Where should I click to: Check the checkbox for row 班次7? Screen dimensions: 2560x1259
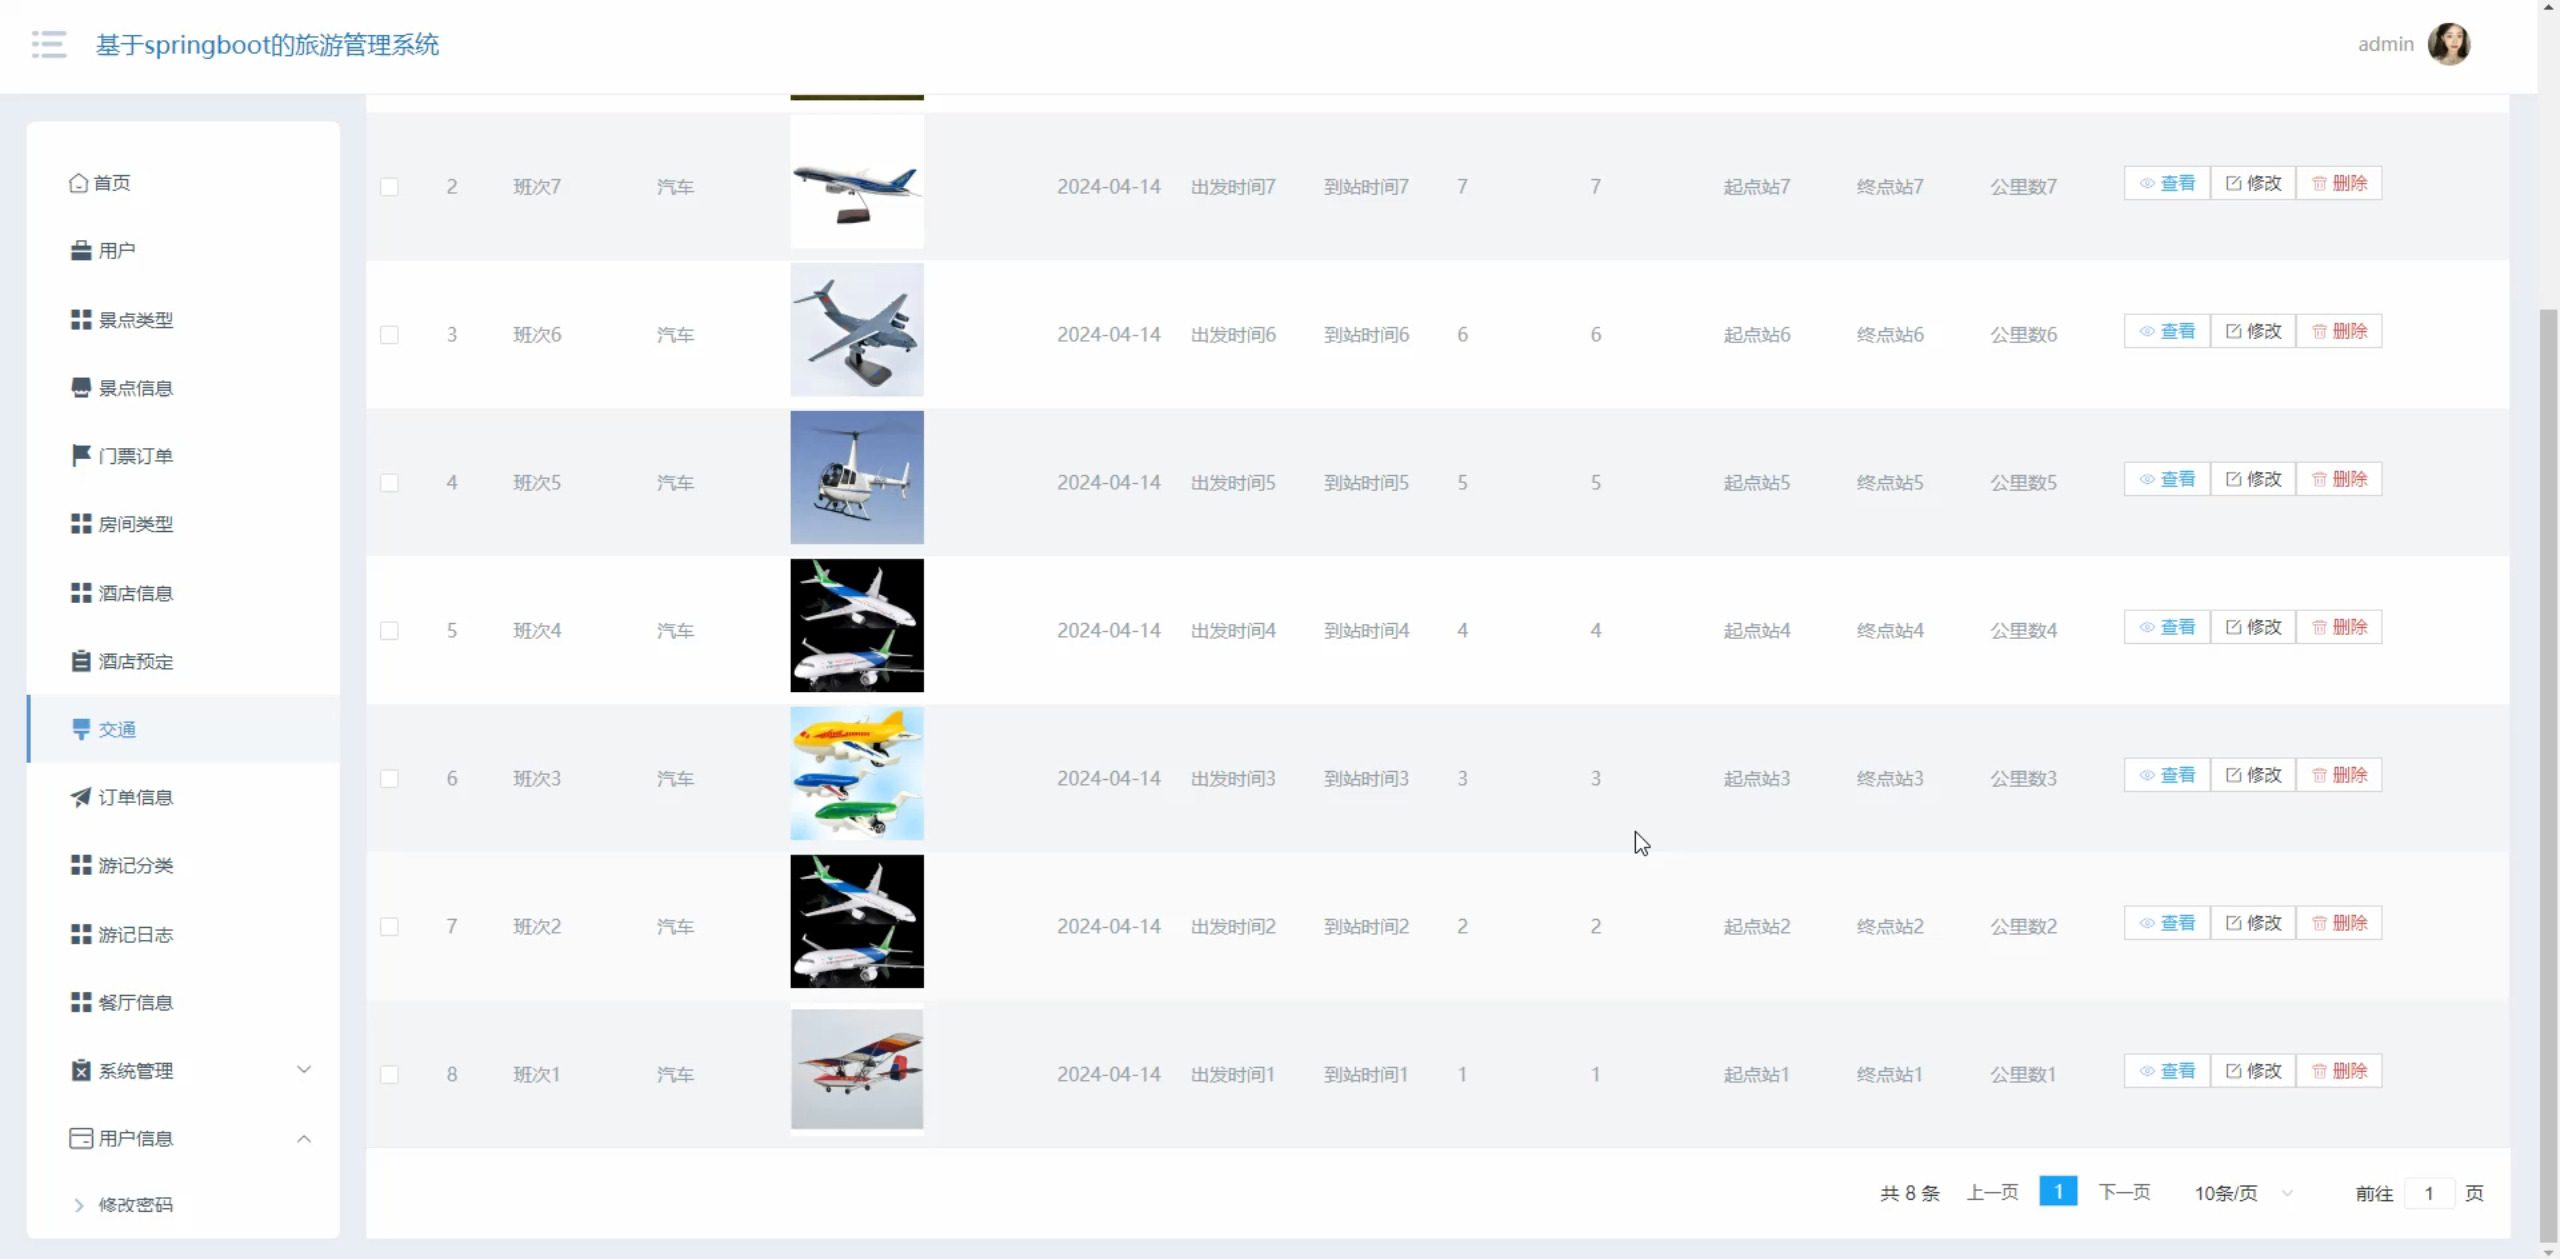pos(389,187)
